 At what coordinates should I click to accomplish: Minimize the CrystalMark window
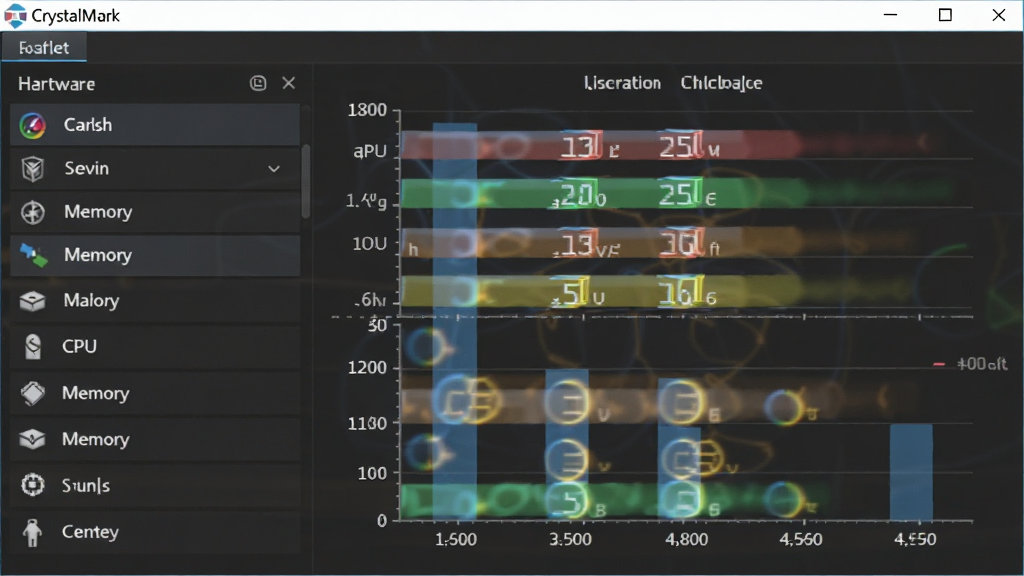(890, 15)
